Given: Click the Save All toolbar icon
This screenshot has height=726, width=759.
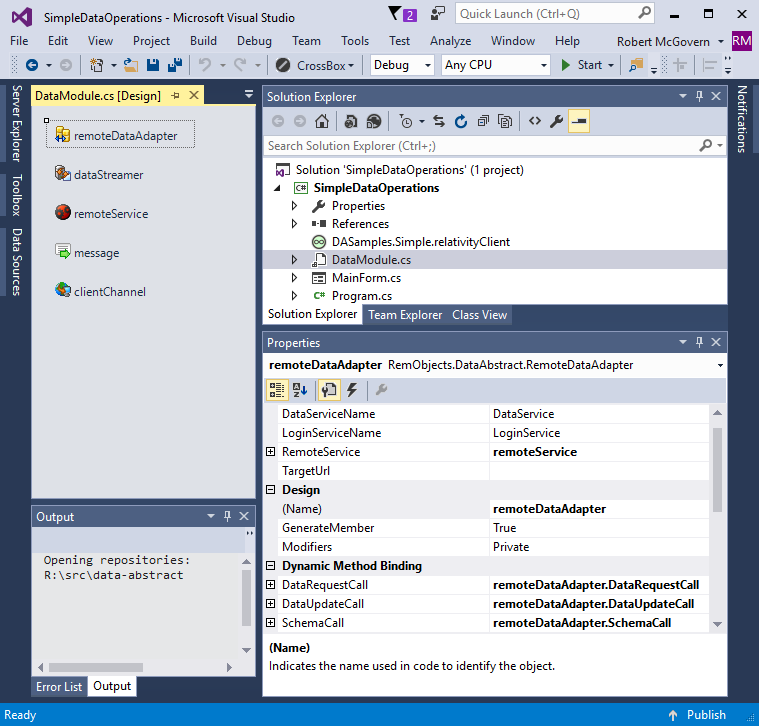Looking at the screenshot, I should coord(174,65).
